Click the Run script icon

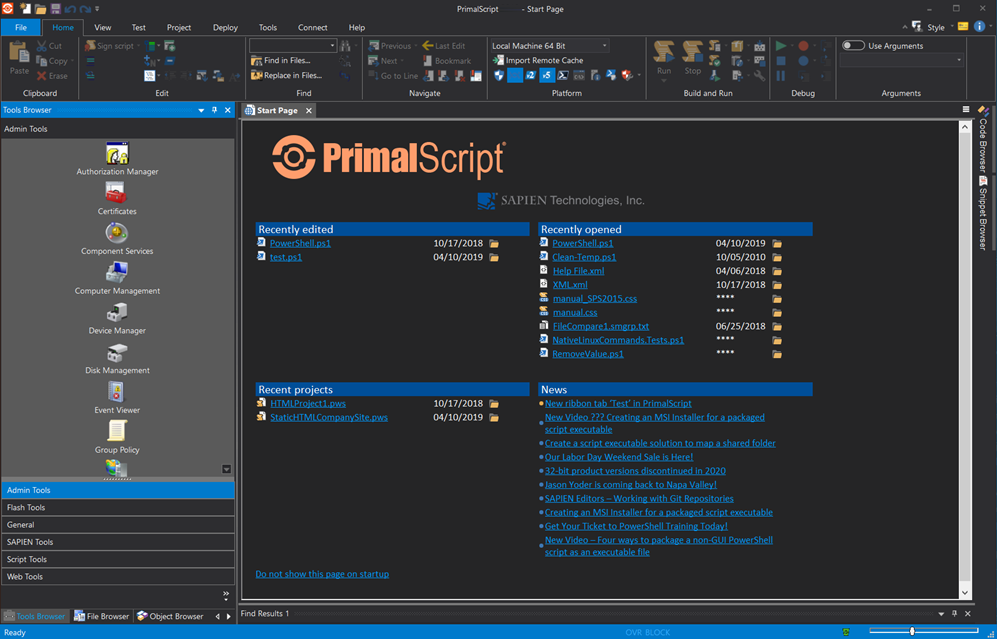point(664,52)
